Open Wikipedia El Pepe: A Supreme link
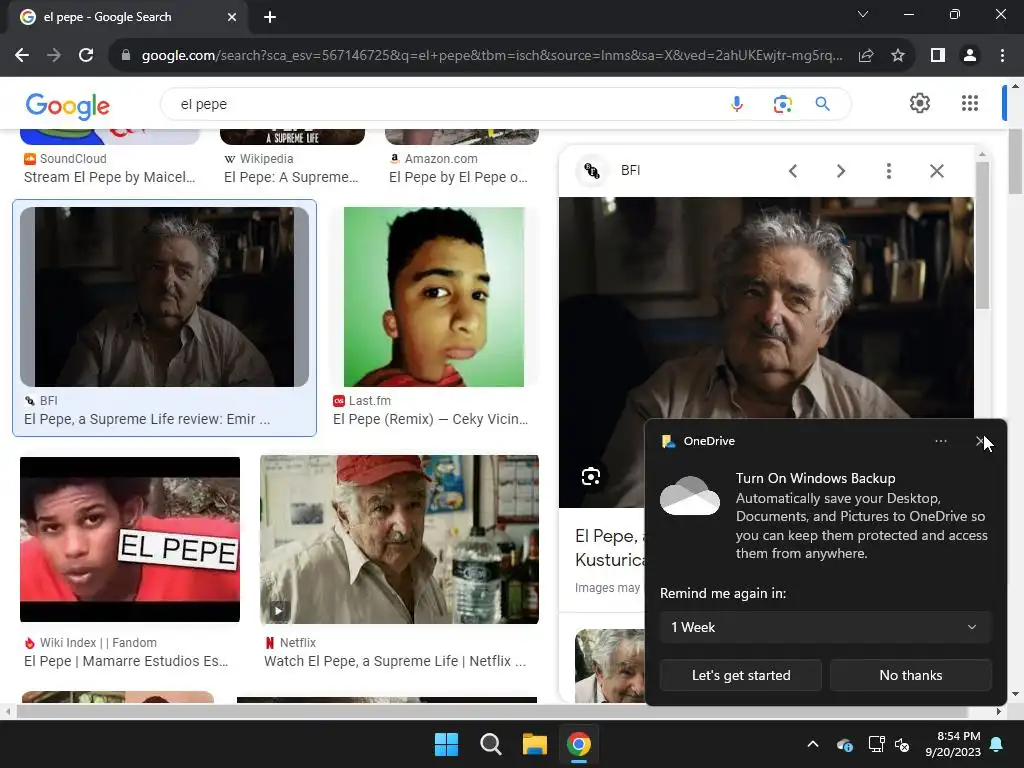The image size is (1024, 768). click(x=291, y=177)
